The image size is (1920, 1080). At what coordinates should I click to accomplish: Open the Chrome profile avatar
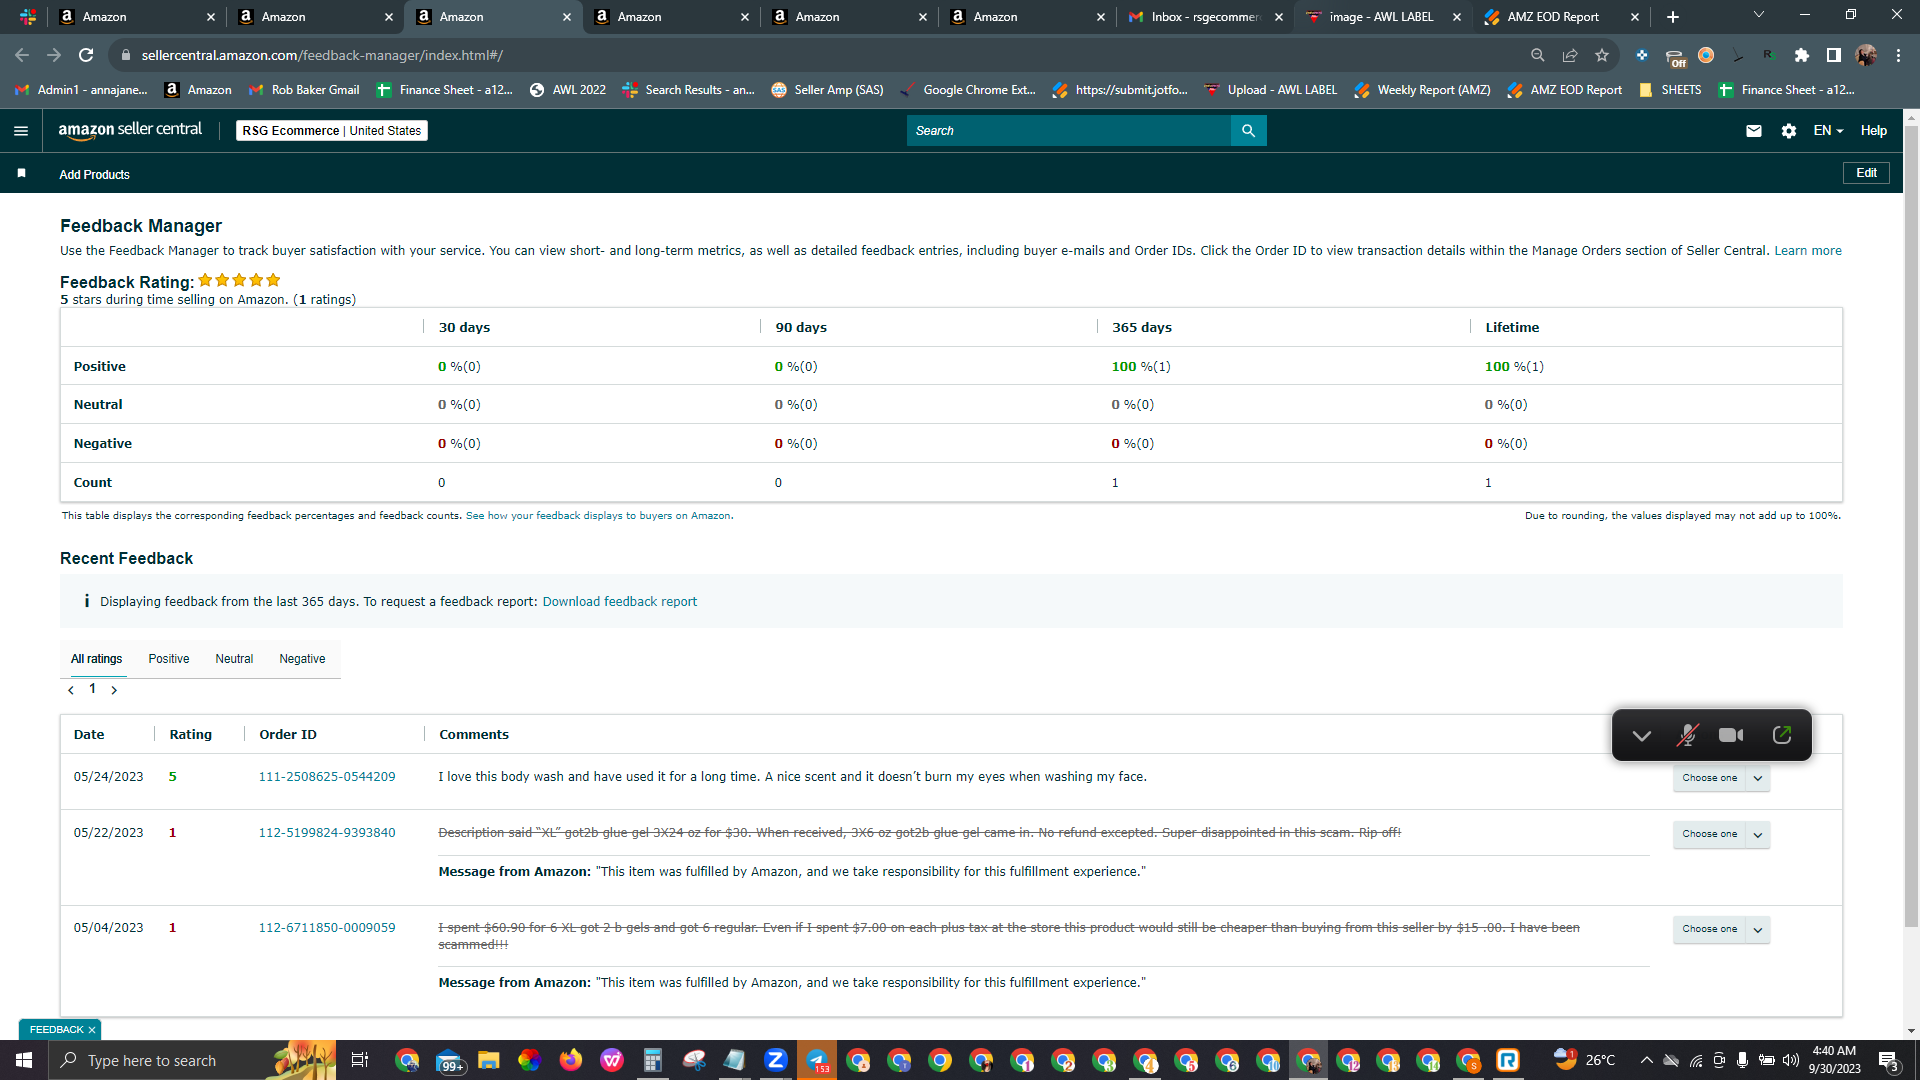click(1866, 55)
